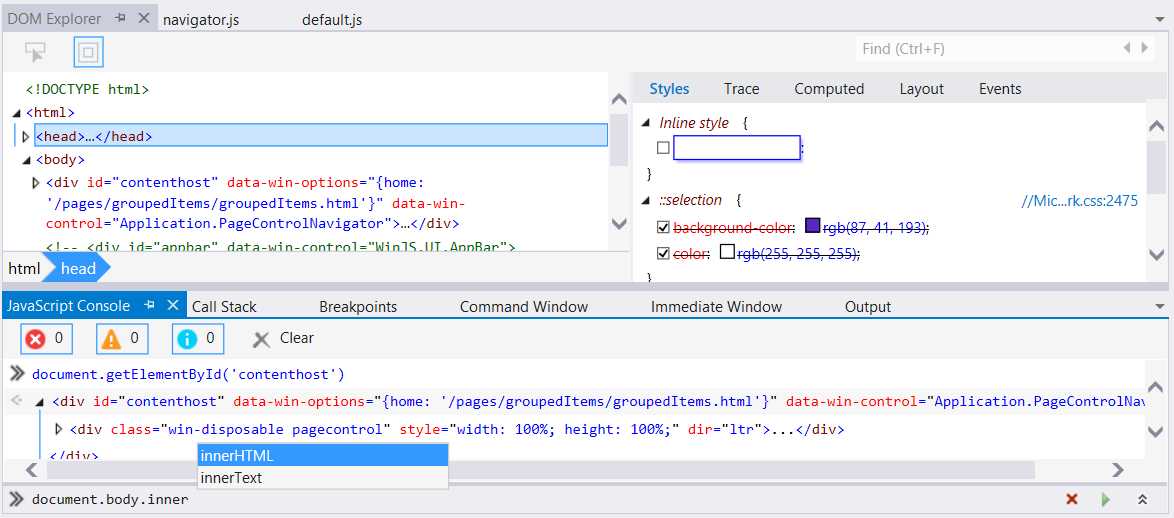Open the //Mic...rk.css:2475 source link
Screen dimensions: 1174x518
pos(1080,201)
